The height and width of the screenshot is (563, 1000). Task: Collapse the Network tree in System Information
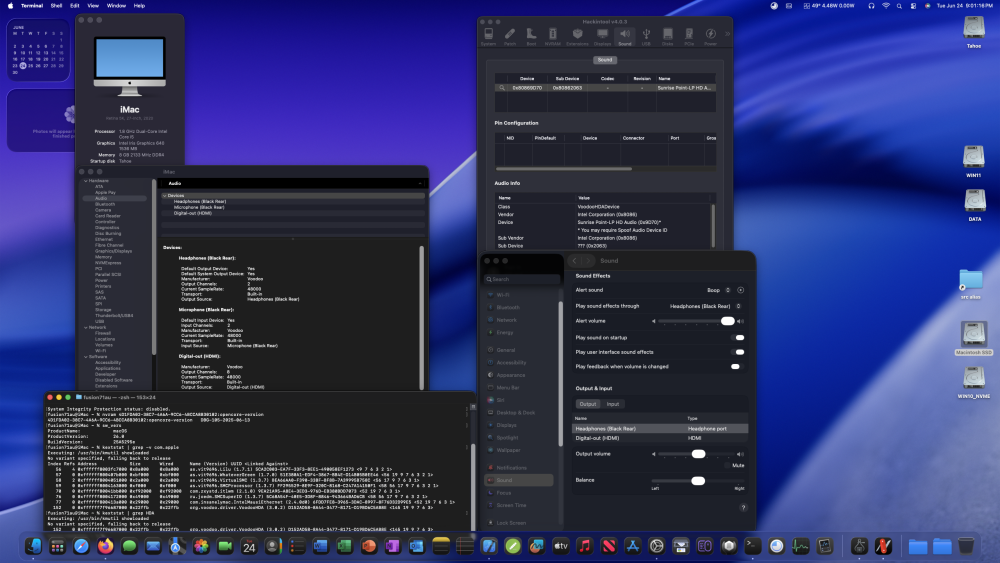pyautogui.click(x=85, y=328)
